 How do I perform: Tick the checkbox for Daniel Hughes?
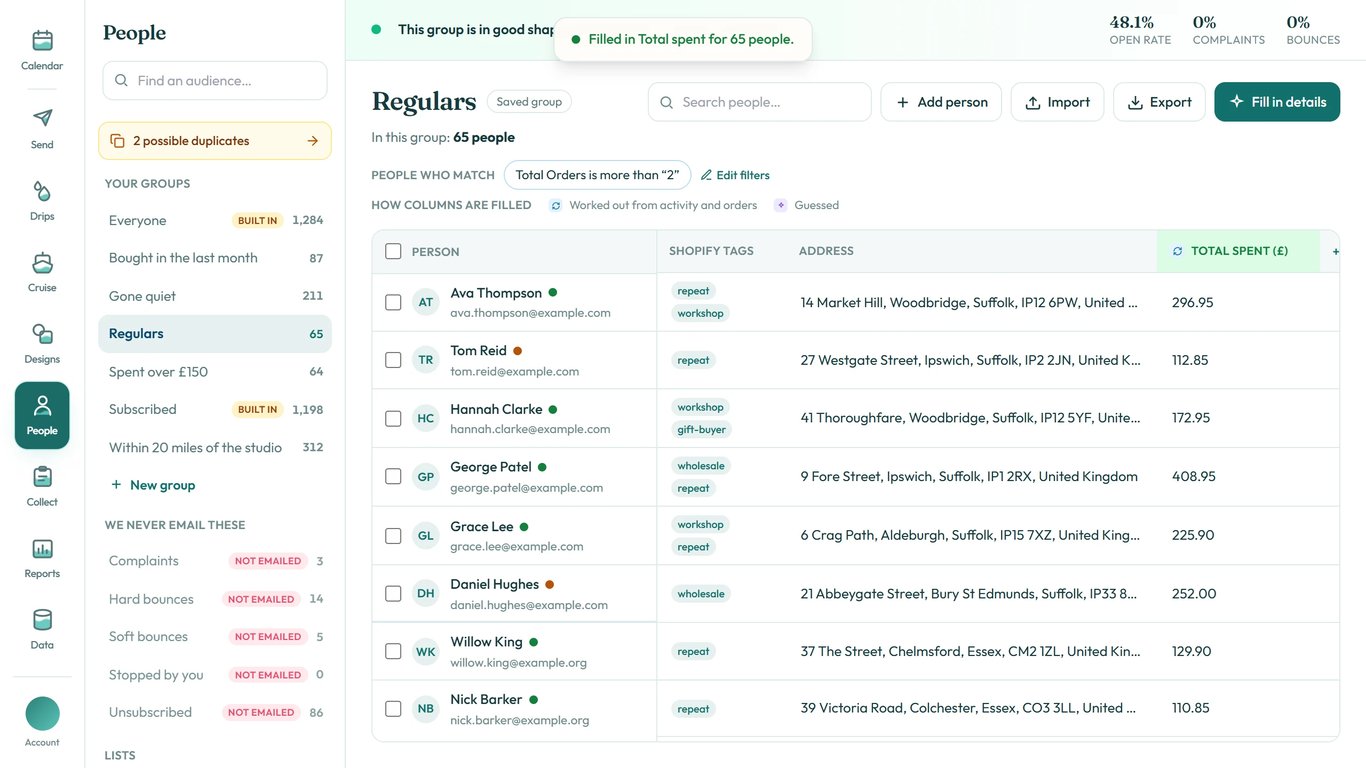tap(393, 593)
